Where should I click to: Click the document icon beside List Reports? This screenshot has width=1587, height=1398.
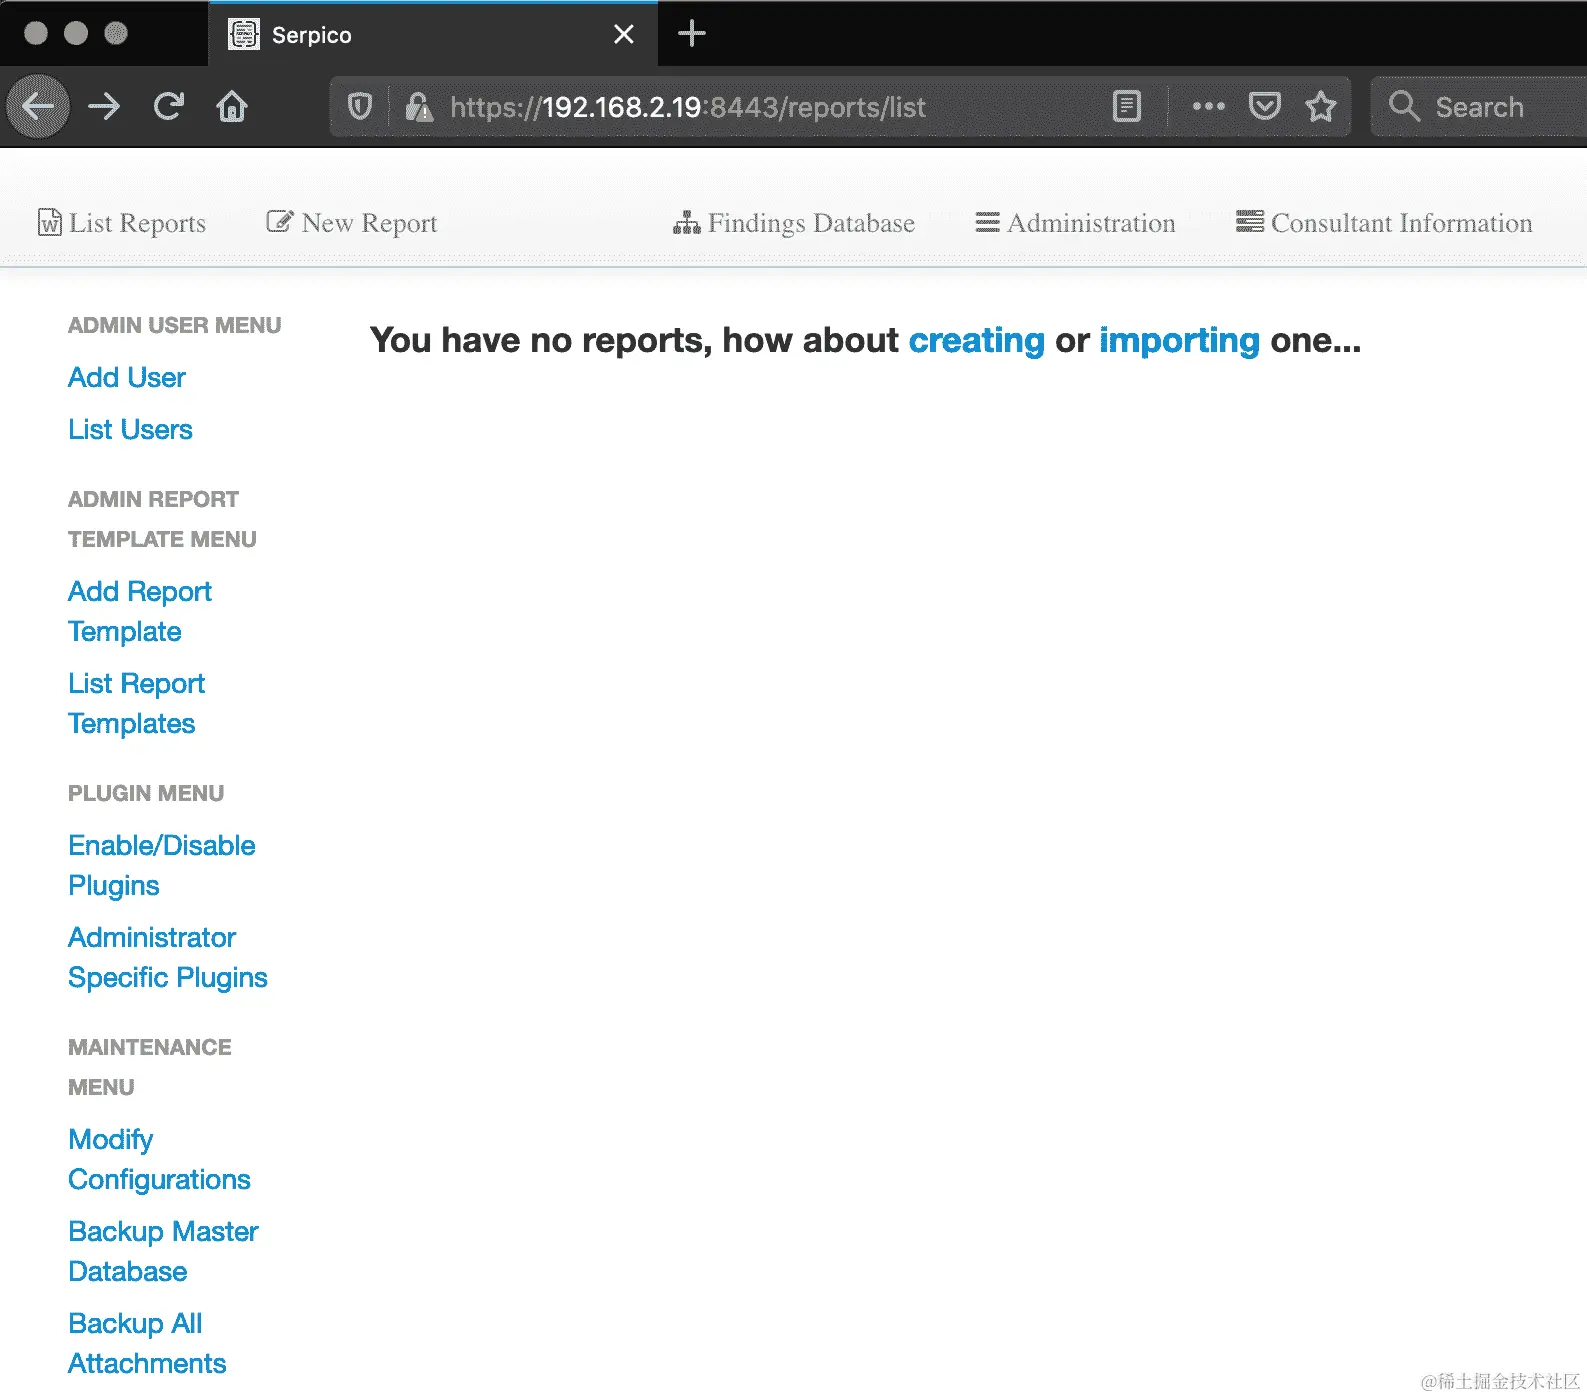[x=49, y=222]
